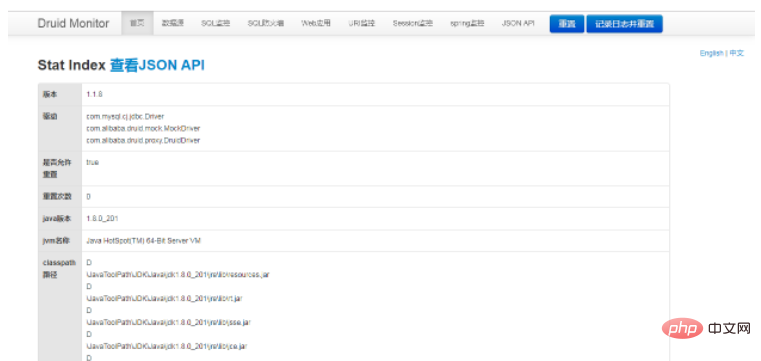Open the Druid Monitor brand link
This screenshot has height=361, width=761.
tap(73, 23)
